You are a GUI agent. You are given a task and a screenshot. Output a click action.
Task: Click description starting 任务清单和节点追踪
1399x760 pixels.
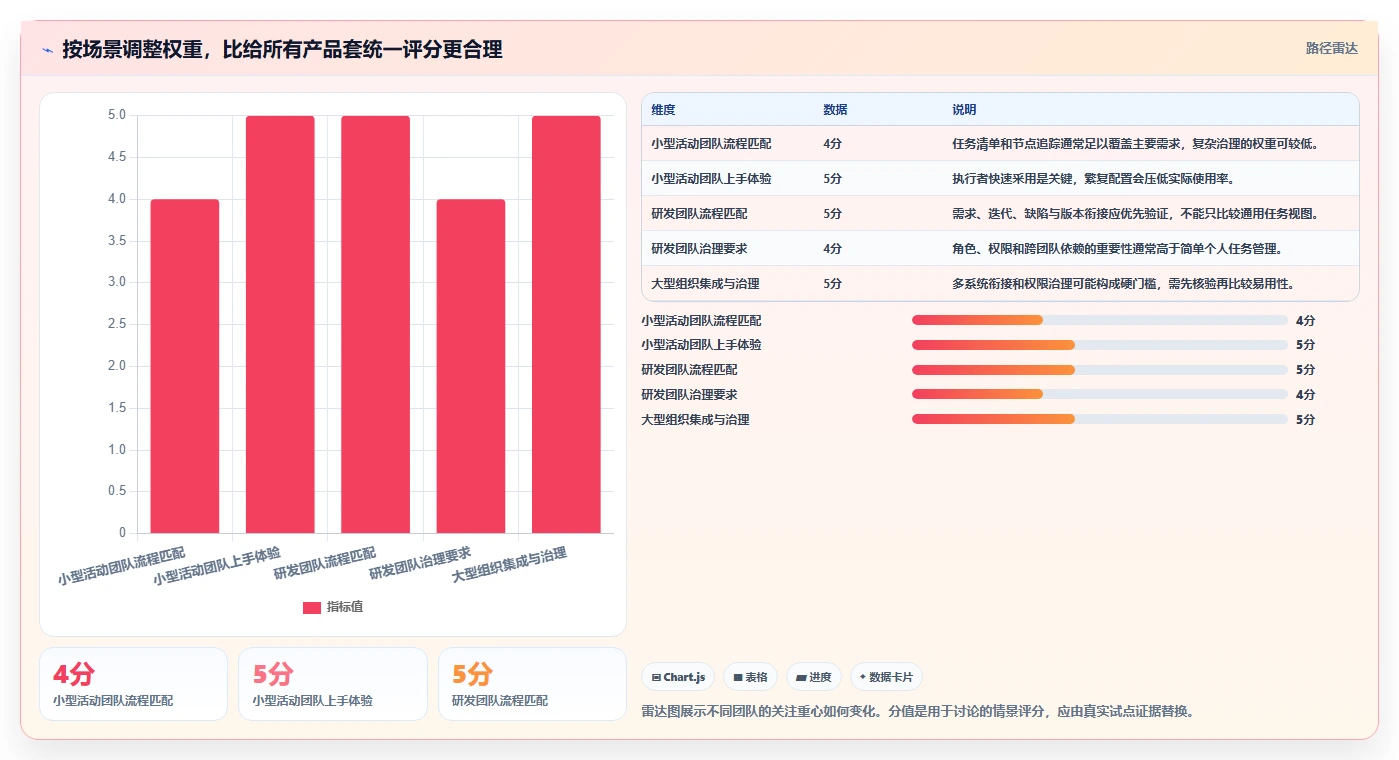tap(1136, 144)
